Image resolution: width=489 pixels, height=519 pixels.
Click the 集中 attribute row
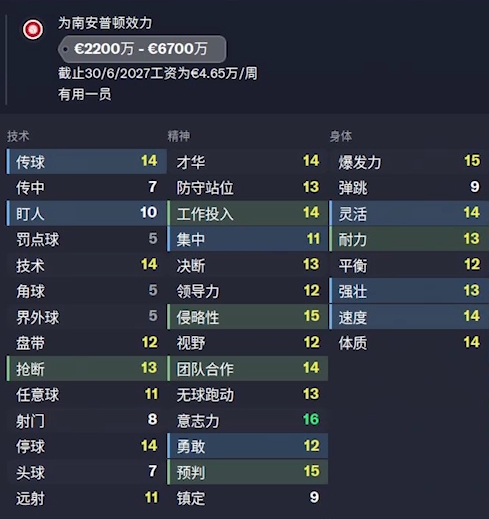(248, 239)
